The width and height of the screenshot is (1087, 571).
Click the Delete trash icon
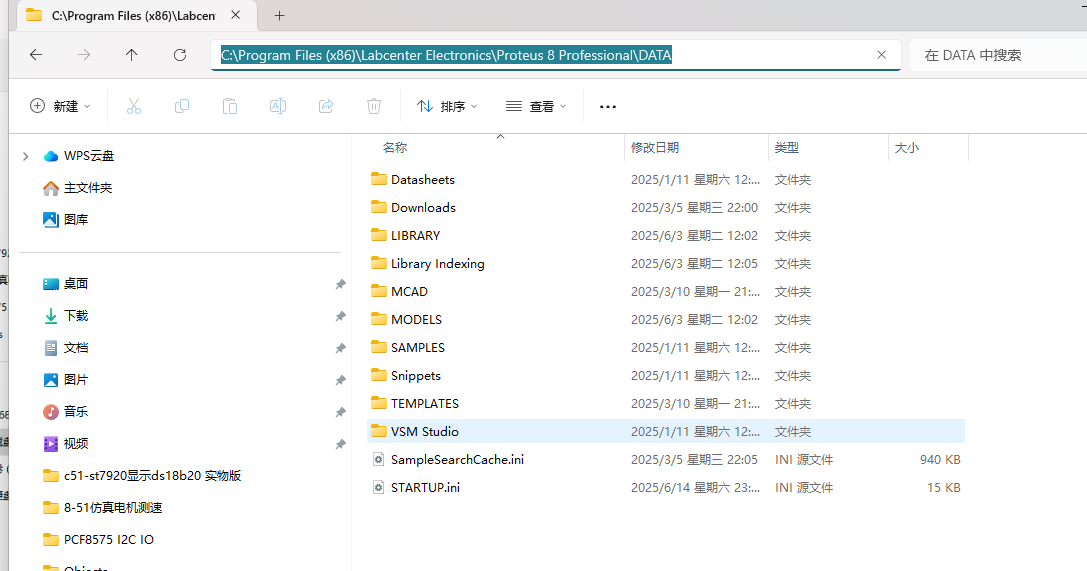(374, 106)
